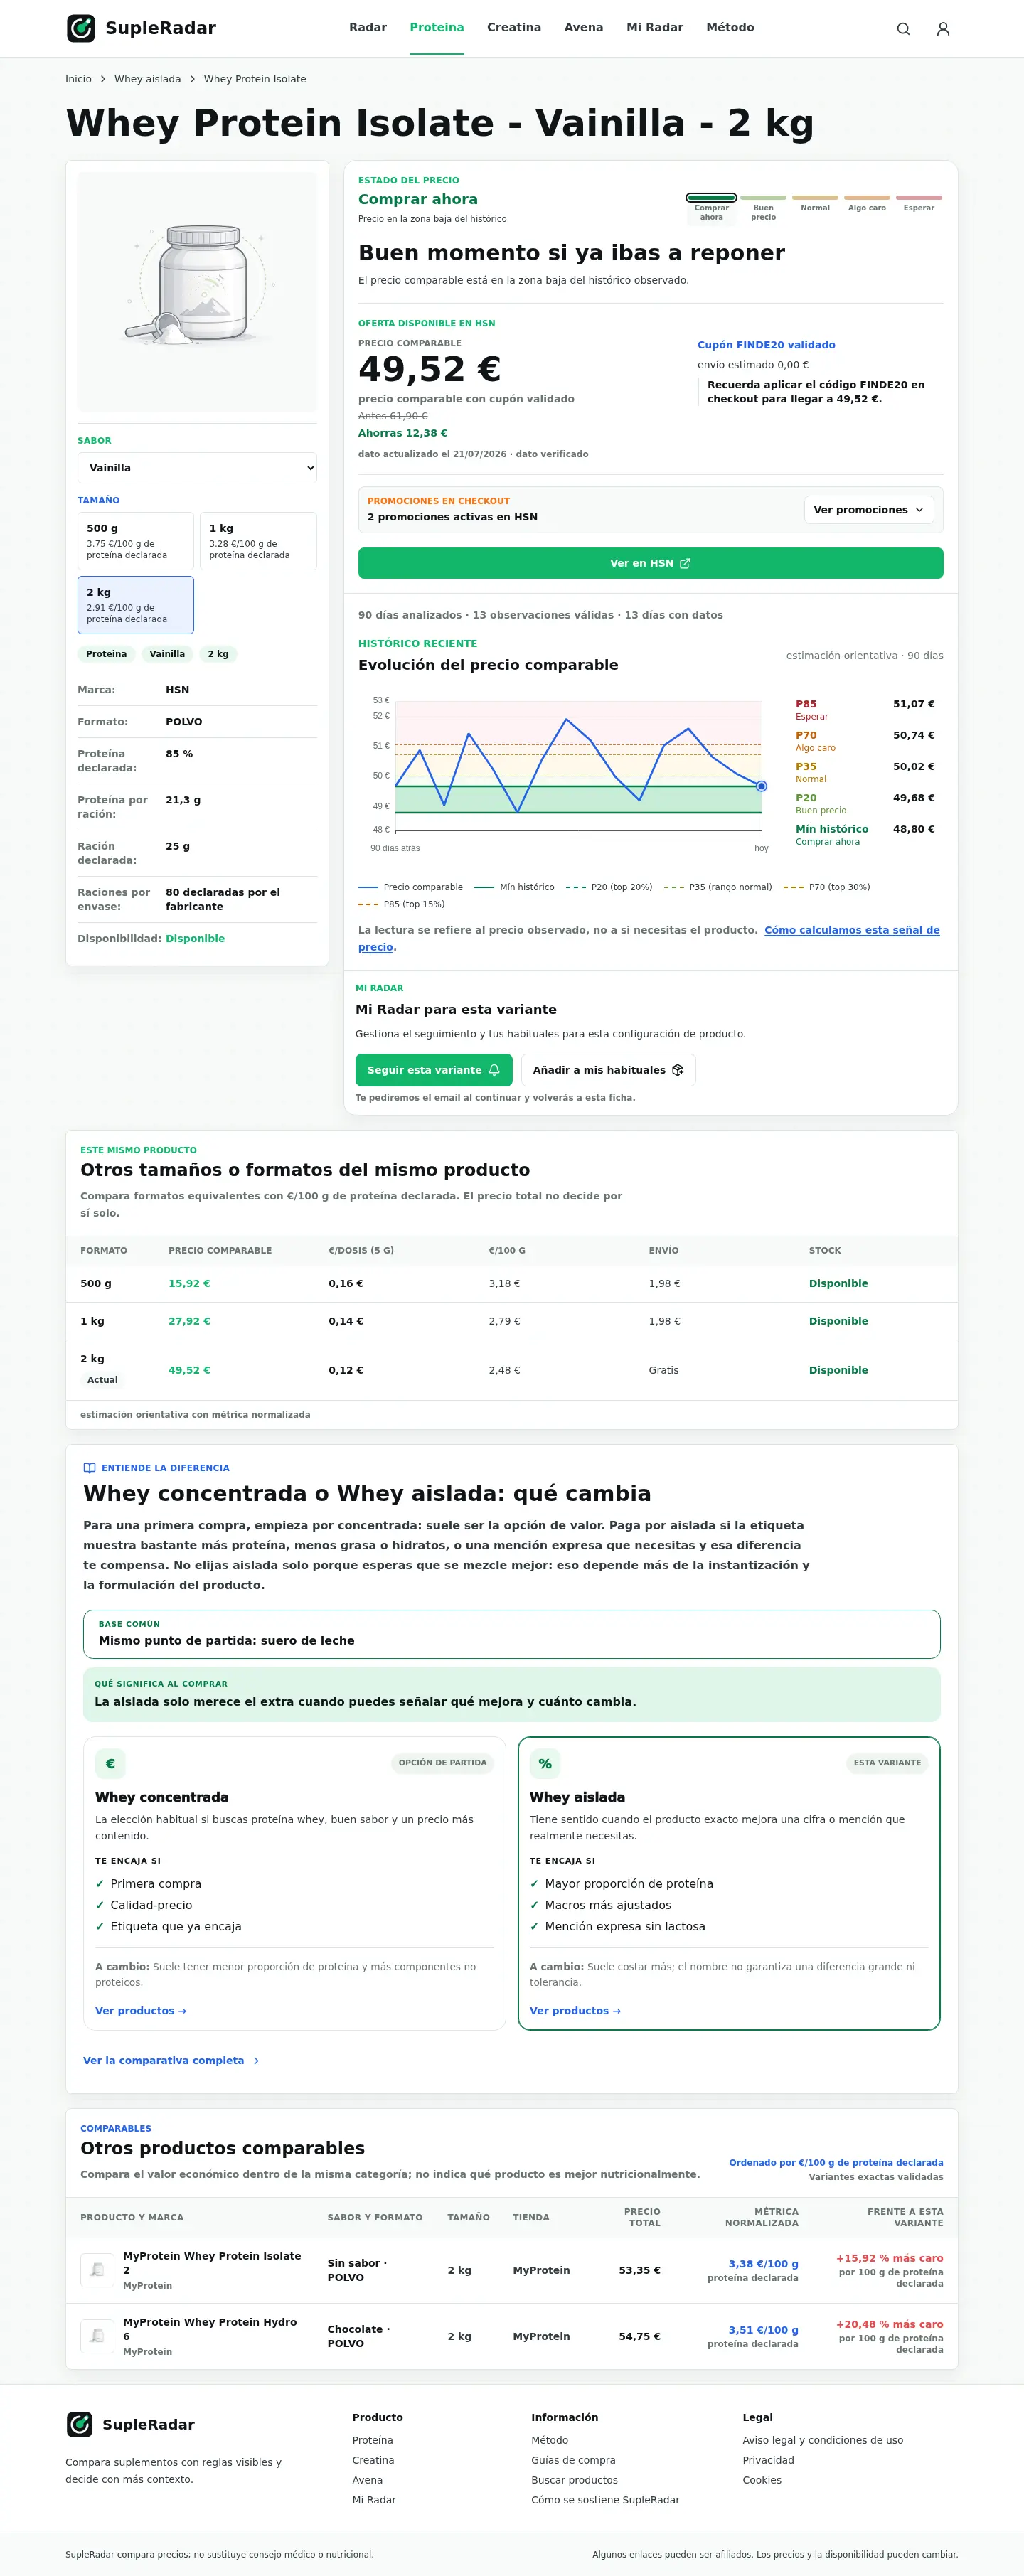Screen dimensions: 1024x2576
Task: Open footer Guías de compra link
Action: tap(573, 2460)
